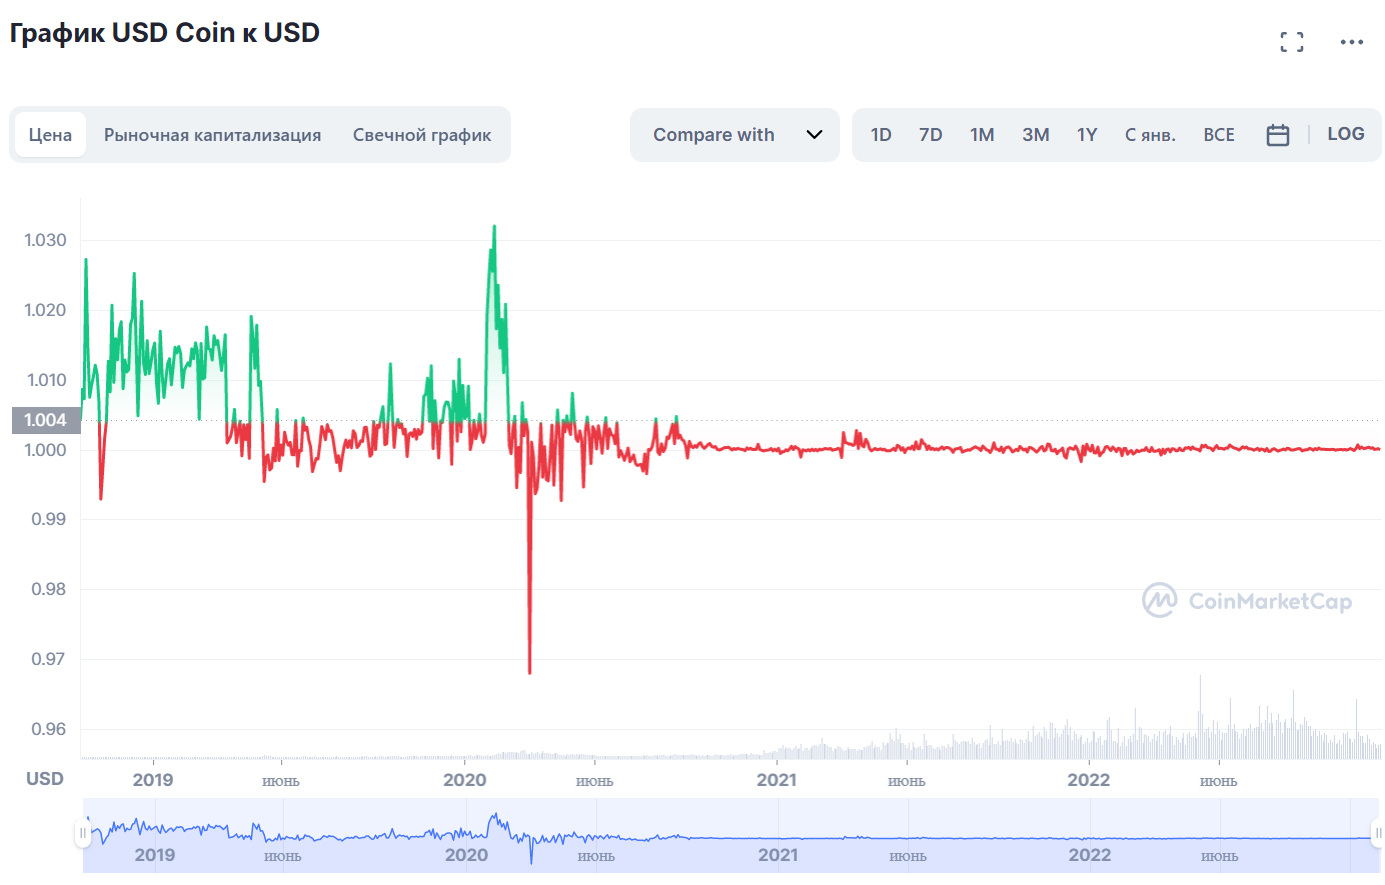
Task: Click the 1.004 current price marker
Action: pos(46,420)
